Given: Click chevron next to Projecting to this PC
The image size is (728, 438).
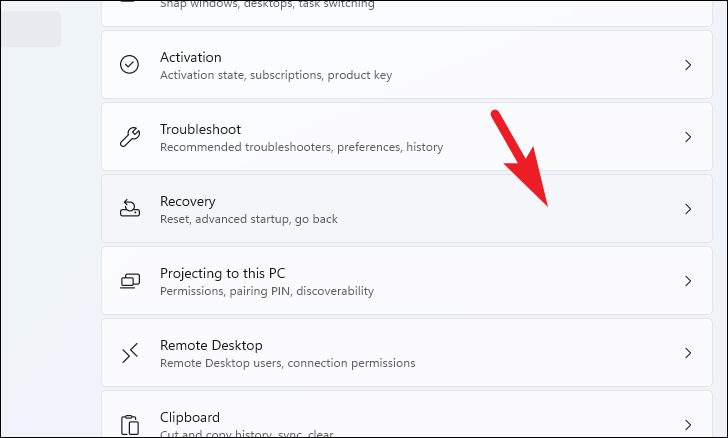Looking at the screenshot, I should (x=687, y=281).
